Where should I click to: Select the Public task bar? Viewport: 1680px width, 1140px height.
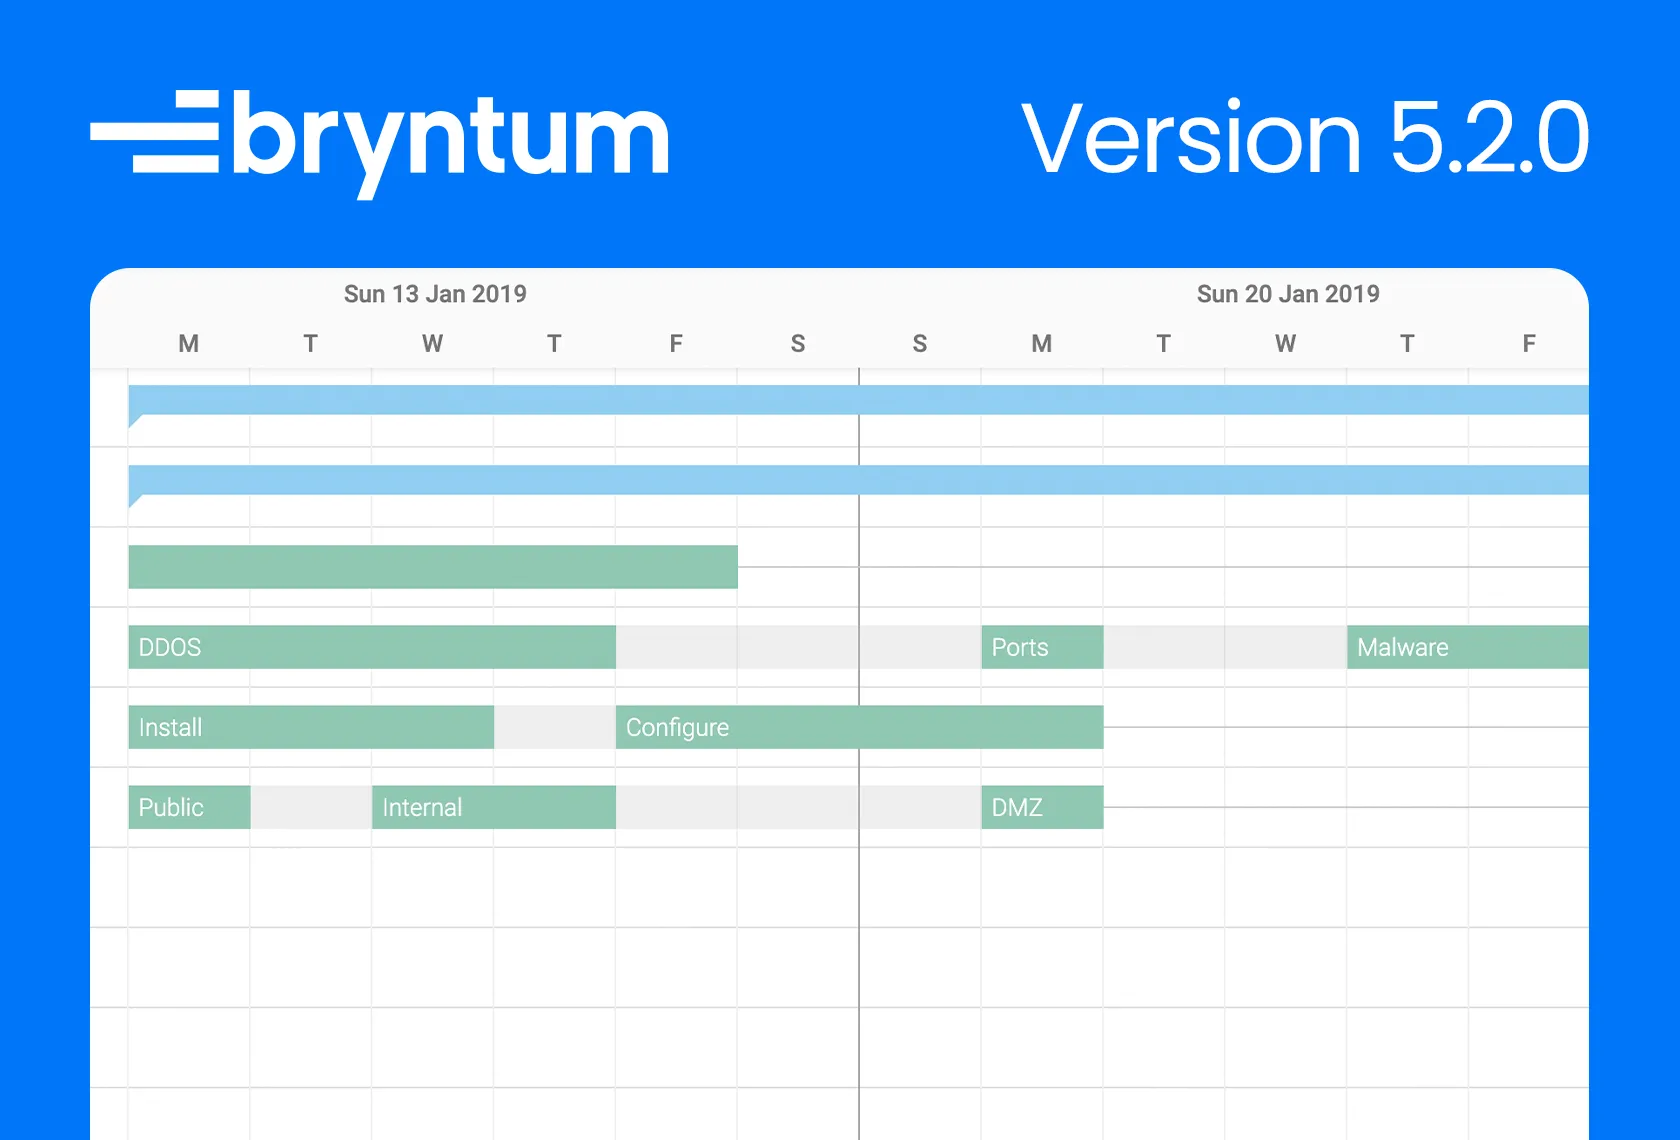click(x=189, y=807)
